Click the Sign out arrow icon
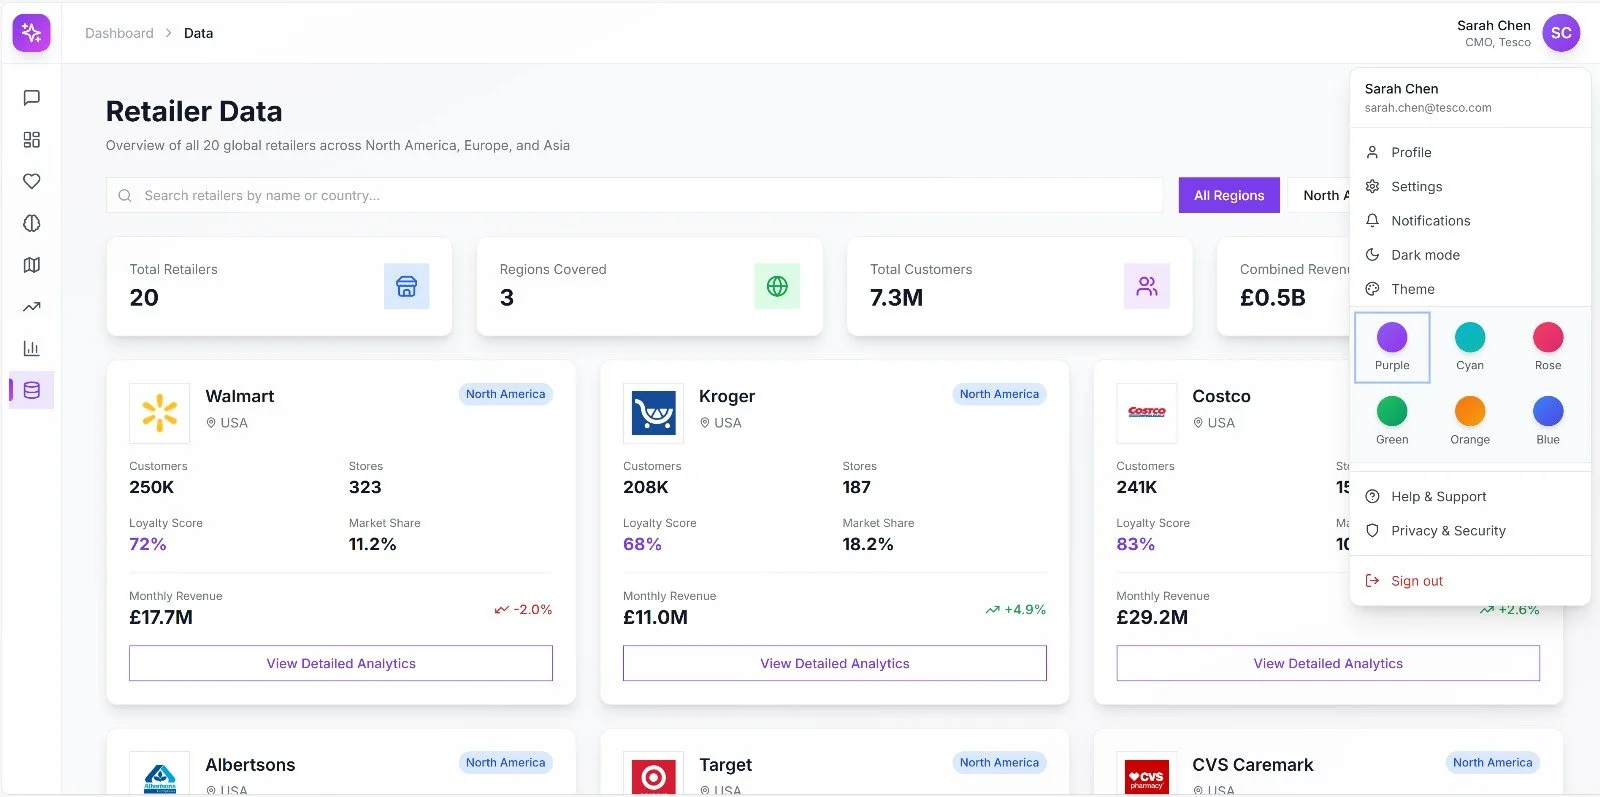The height and width of the screenshot is (797, 1600). click(x=1373, y=581)
